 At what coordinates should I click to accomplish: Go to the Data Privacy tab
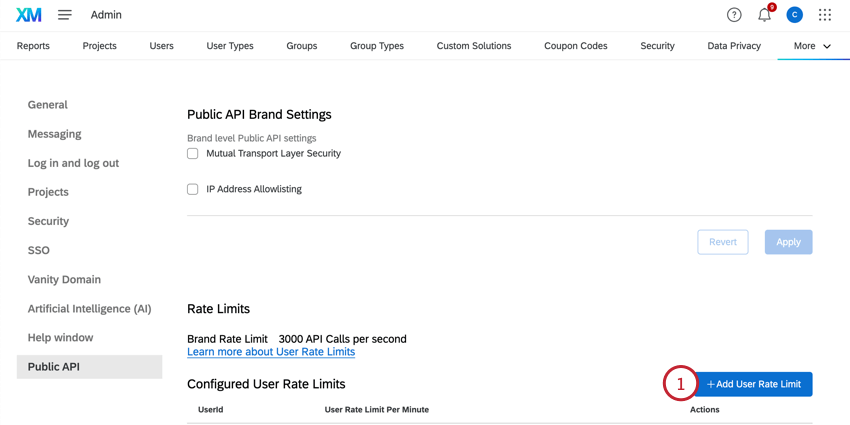(734, 46)
